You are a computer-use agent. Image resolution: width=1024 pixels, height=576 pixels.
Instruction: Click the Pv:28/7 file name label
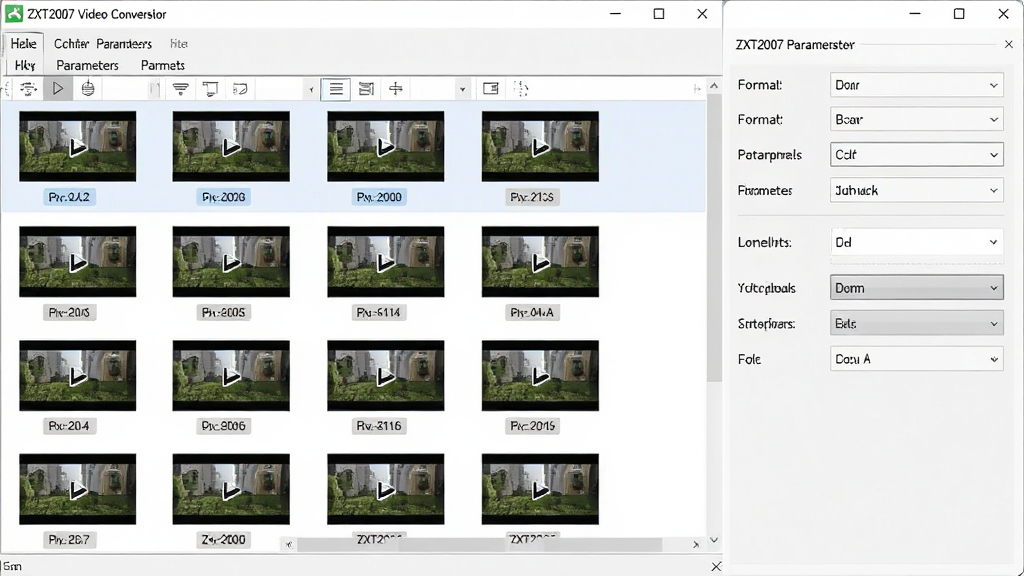(69, 540)
